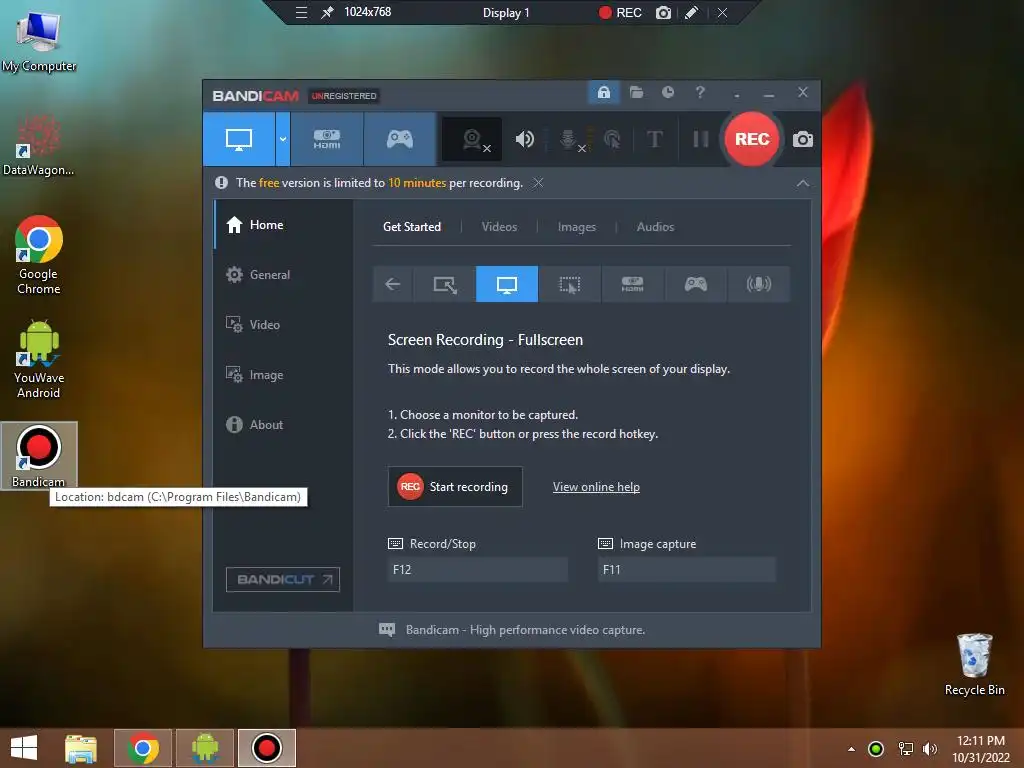Dismiss the free version limit notice

[x=537, y=183]
